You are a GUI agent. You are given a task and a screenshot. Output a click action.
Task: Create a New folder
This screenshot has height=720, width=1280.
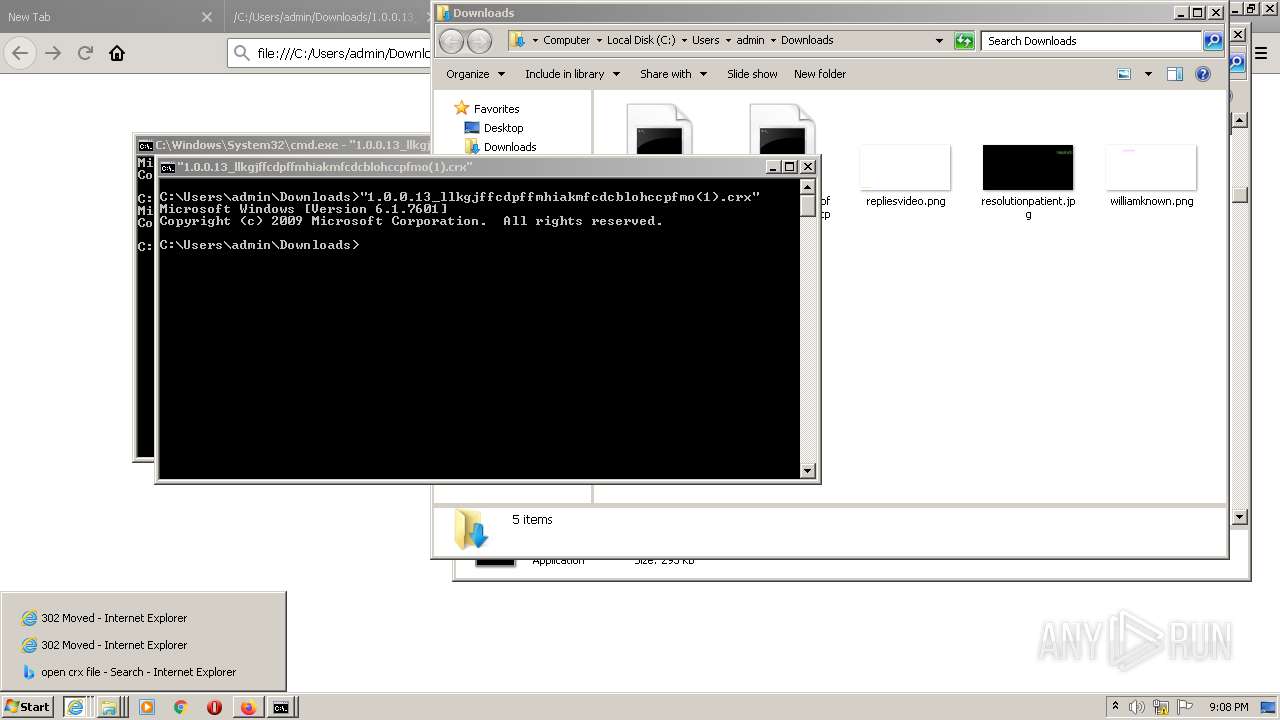point(820,74)
